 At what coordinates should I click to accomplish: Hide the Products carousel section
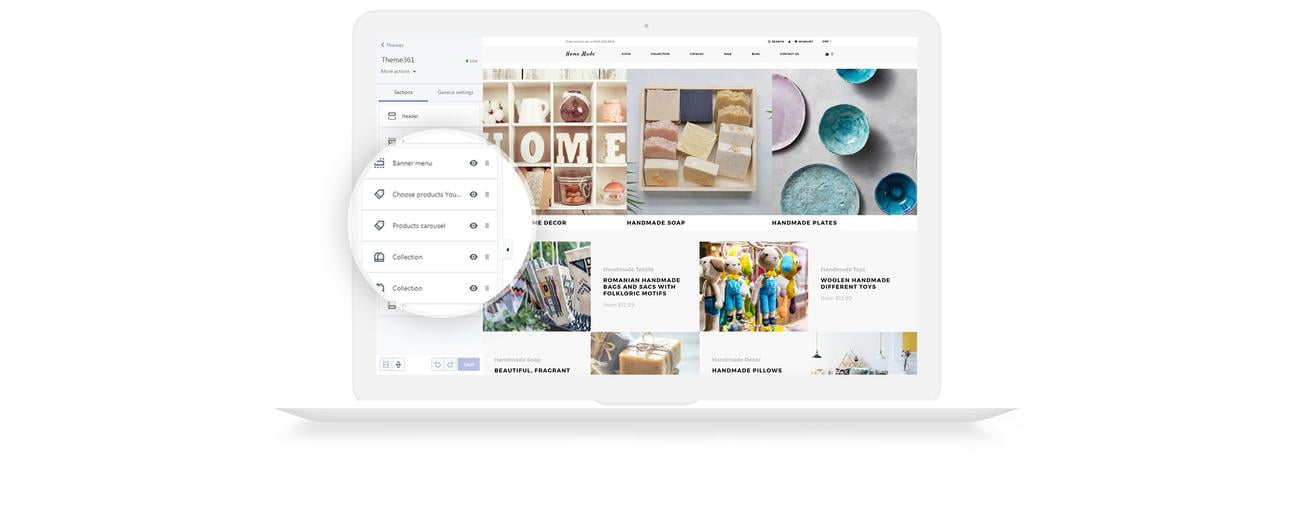473,225
